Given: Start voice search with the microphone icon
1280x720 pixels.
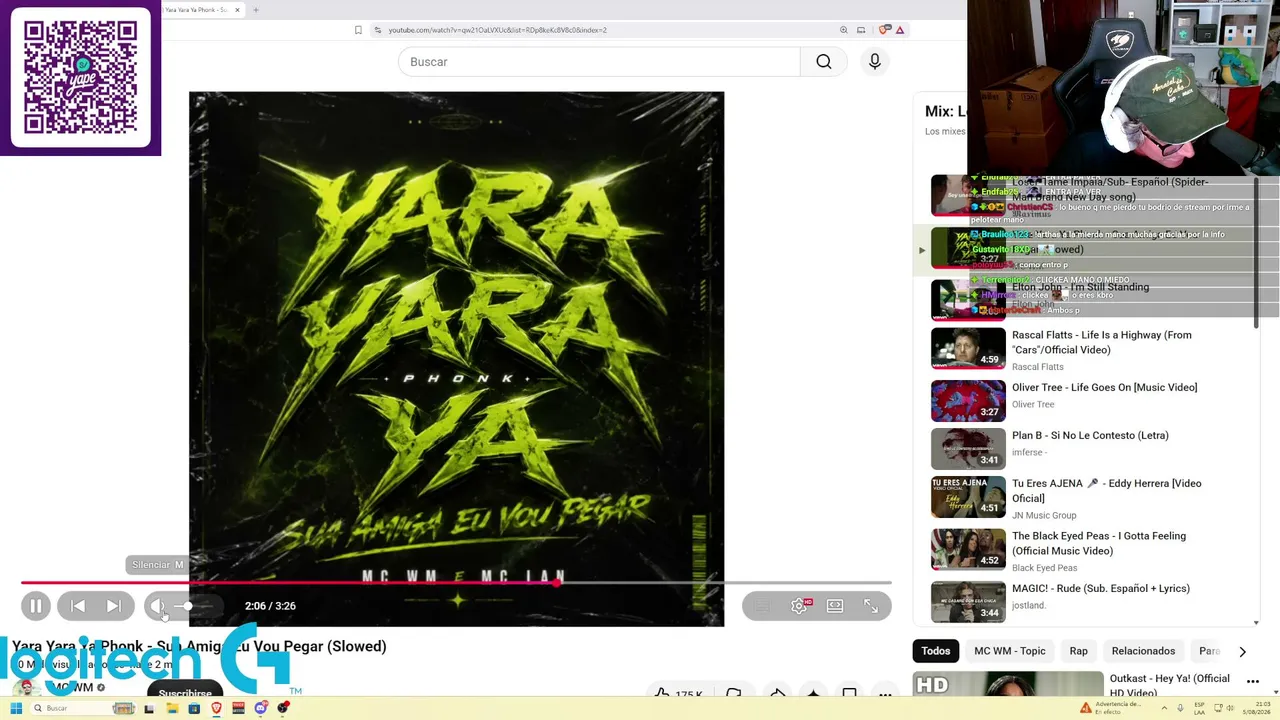Looking at the screenshot, I should pyautogui.click(x=875, y=62).
